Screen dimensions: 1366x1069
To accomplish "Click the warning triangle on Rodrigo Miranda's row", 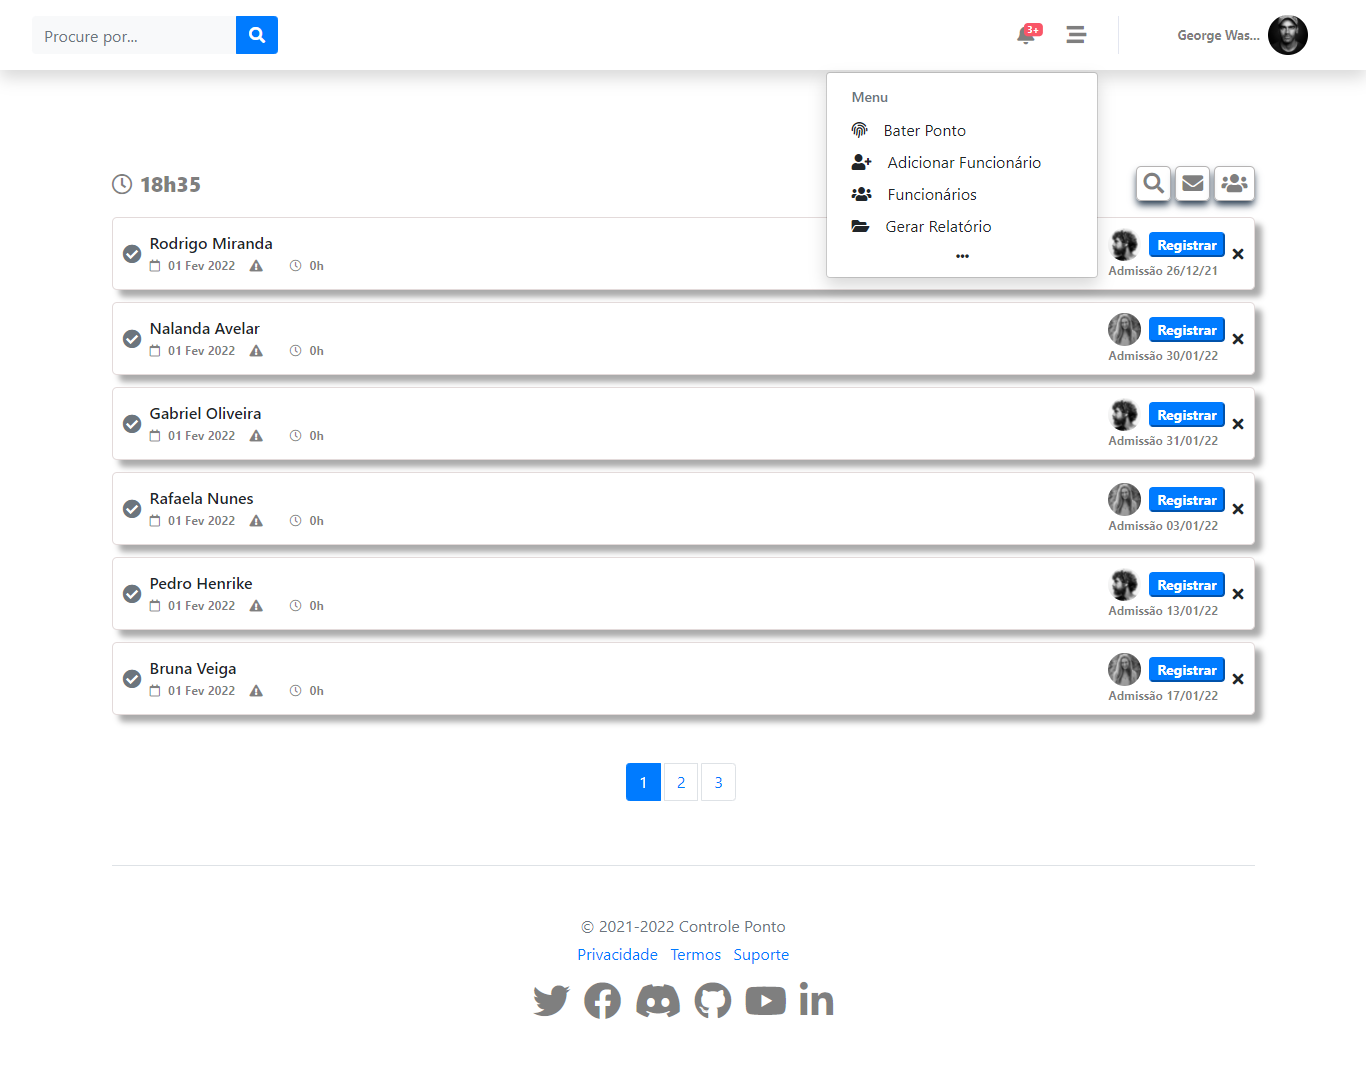I will pyautogui.click(x=256, y=265).
